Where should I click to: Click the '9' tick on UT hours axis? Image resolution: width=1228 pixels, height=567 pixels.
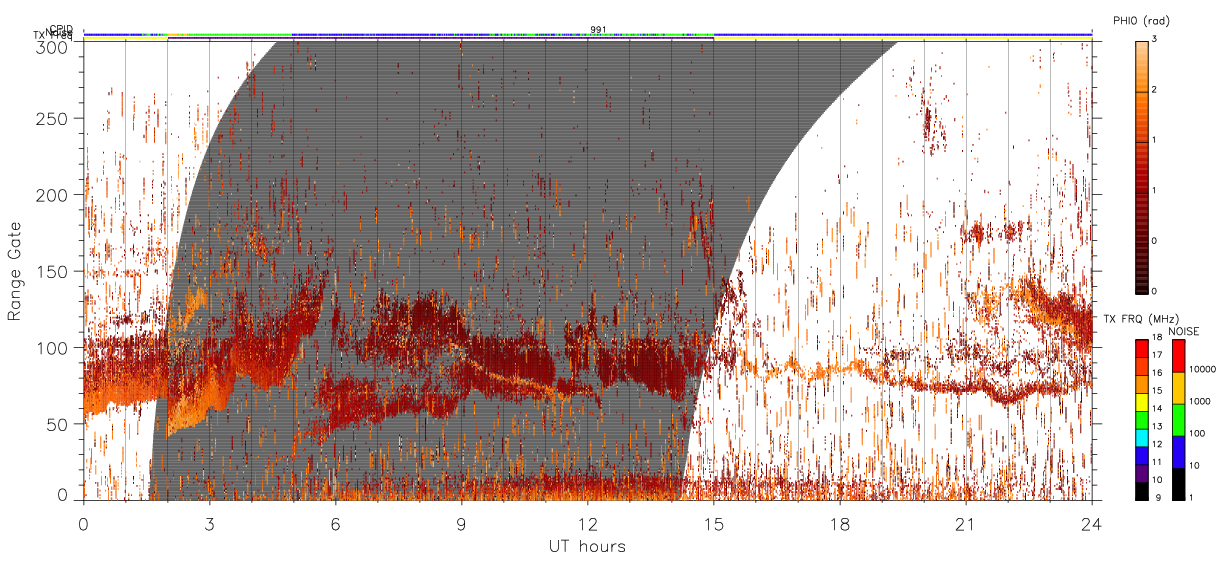click(461, 523)
